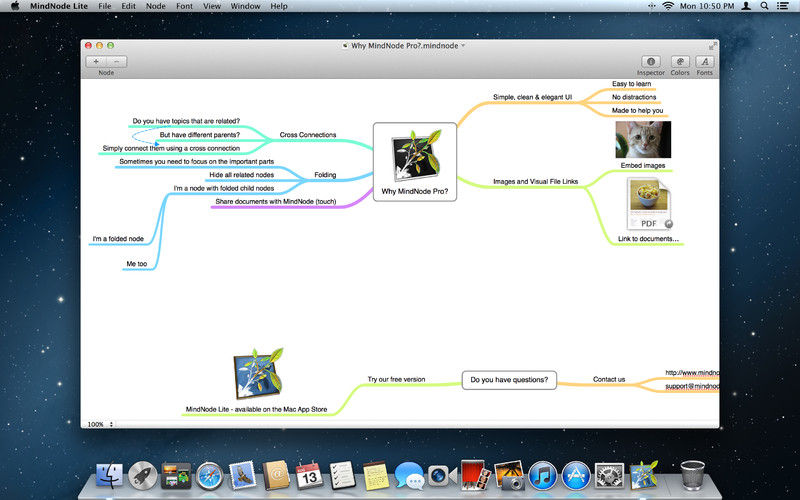This screenshot has height=500, width=800.
Task: Select the 'Embed images' node
Action: tap(642, 165)
